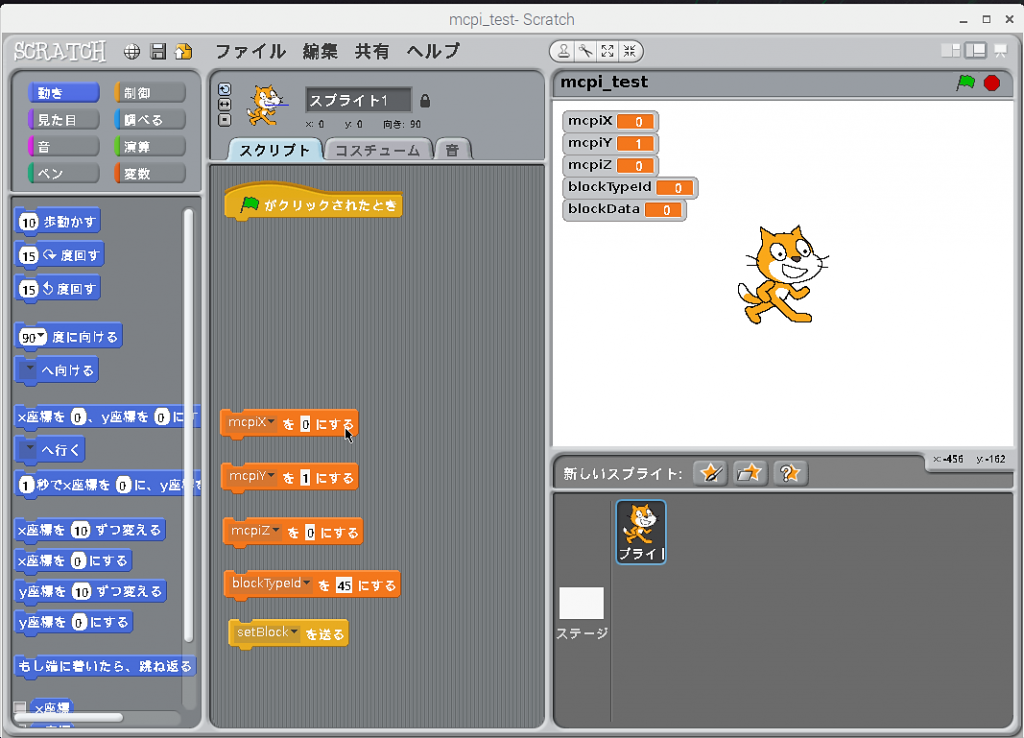Screen dimensions: 1024x738
Task: Open the 90 度に向ける direction dropdown
Action: coord(41,336)
